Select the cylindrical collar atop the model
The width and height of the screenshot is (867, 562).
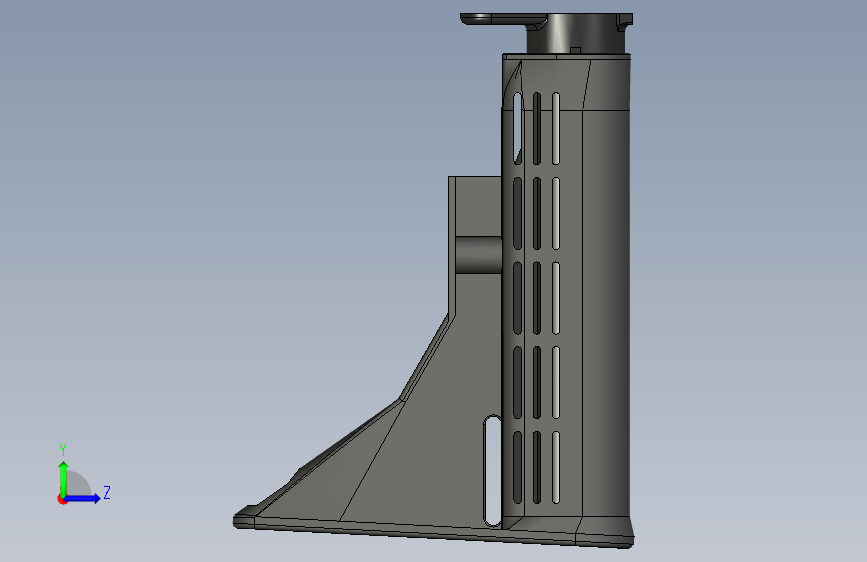coord(574,34)
